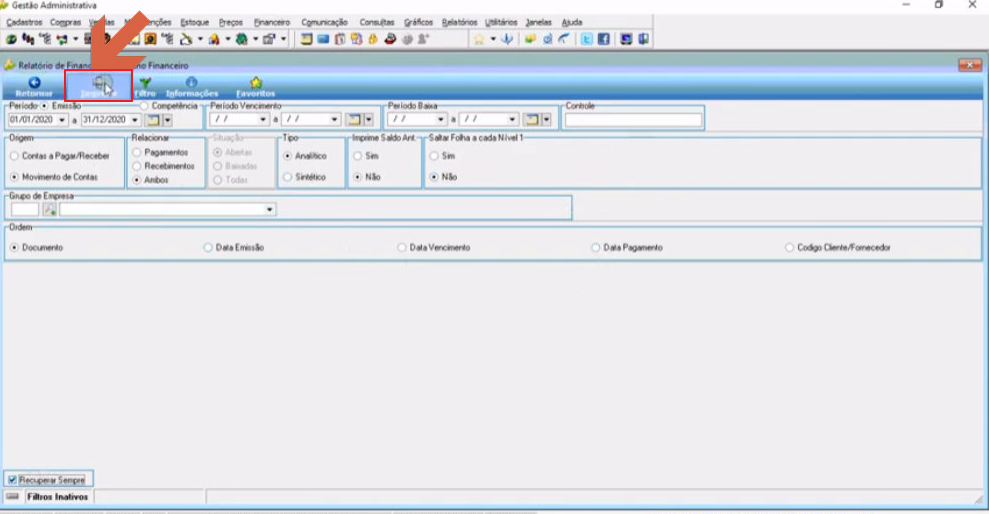989x514 pixels.
Task: Close the Relatório de Financeiro inner window
Action: (969, 65)
